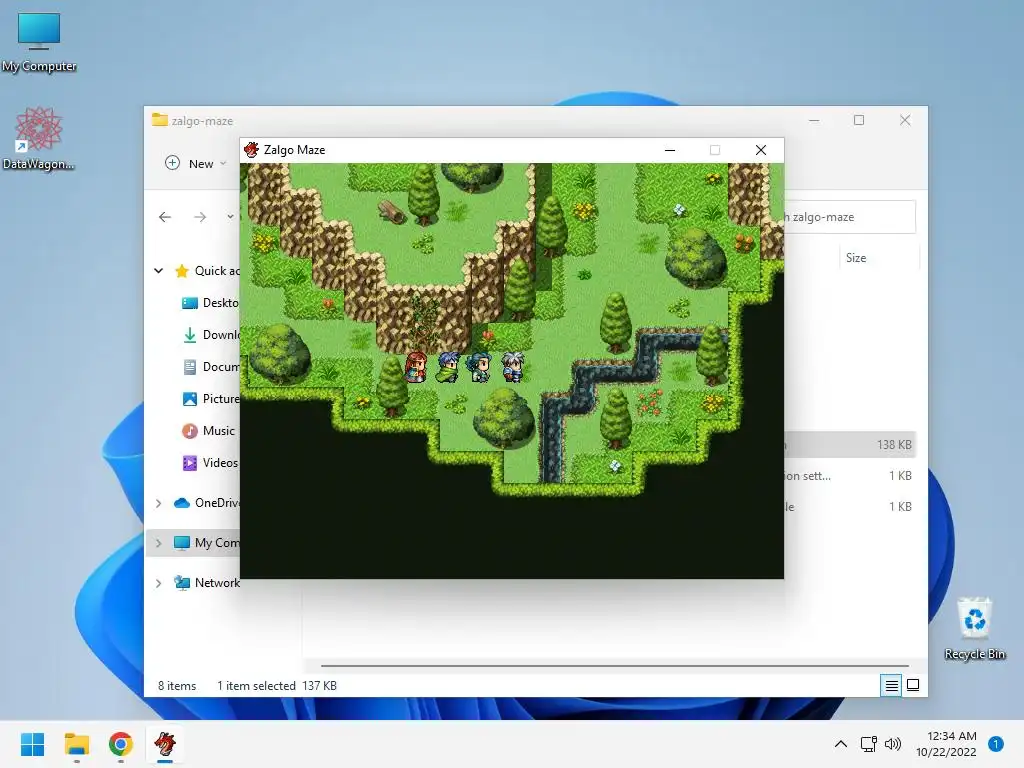
Task: Close the Zalgo Maze game window
Action: (x=761, y=150)
